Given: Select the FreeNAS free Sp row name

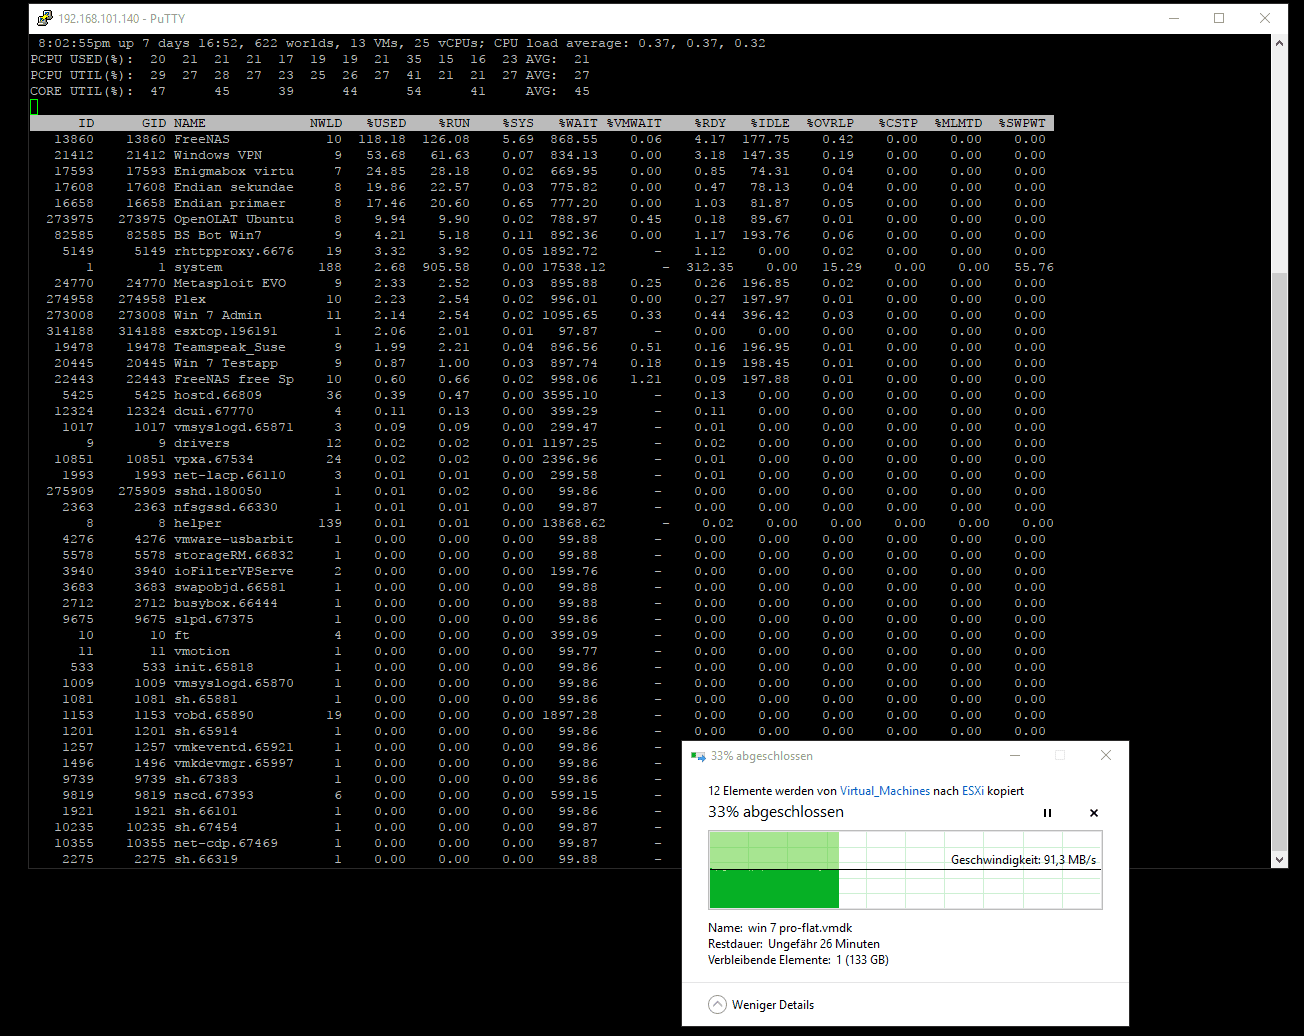Looking at the screenshot, I should pyautogui.click(x=234, y=379).
